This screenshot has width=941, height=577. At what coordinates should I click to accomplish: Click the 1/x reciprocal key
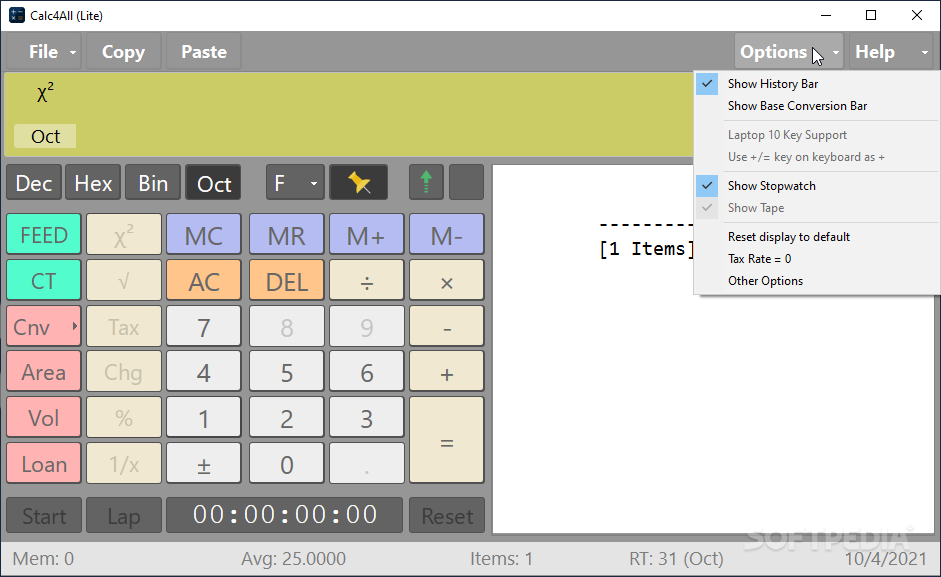point(124,464)
